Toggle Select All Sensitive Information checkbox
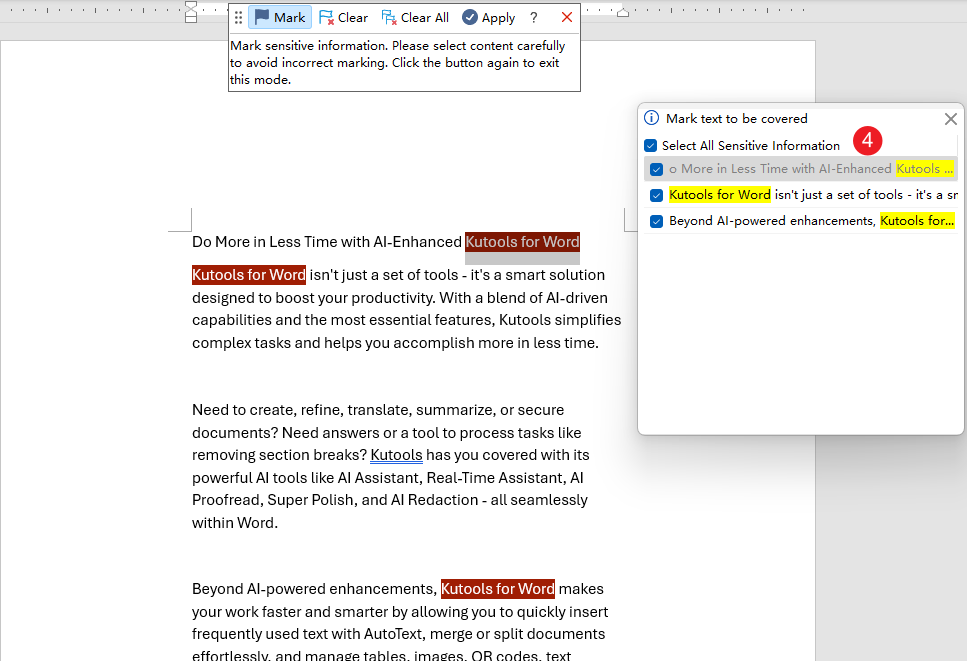The width and height of the screenshot is (967, 661). [651, 146]
